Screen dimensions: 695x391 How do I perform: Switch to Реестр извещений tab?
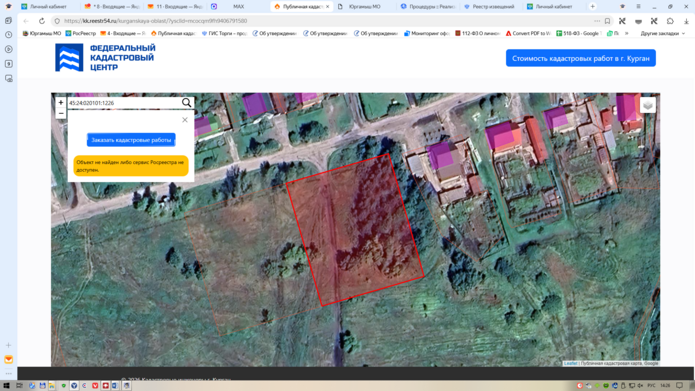[489, 6]
